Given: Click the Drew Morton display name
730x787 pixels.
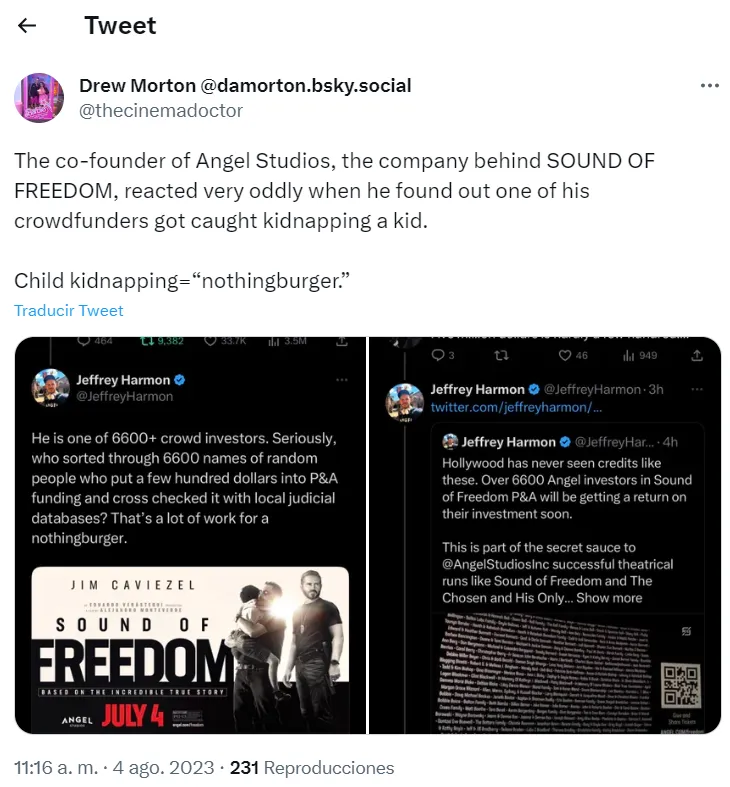Looking at the screenshot, I should [141, 86].
